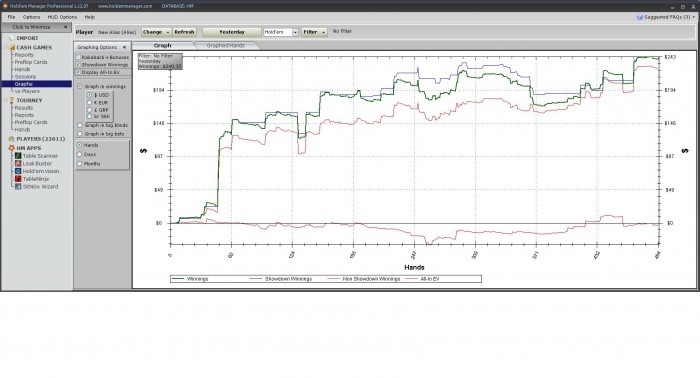Image resolution: width=700 pixels, height=378 pixels.
Task: Select the kr SEK currency option
Action: coord(89,116)
